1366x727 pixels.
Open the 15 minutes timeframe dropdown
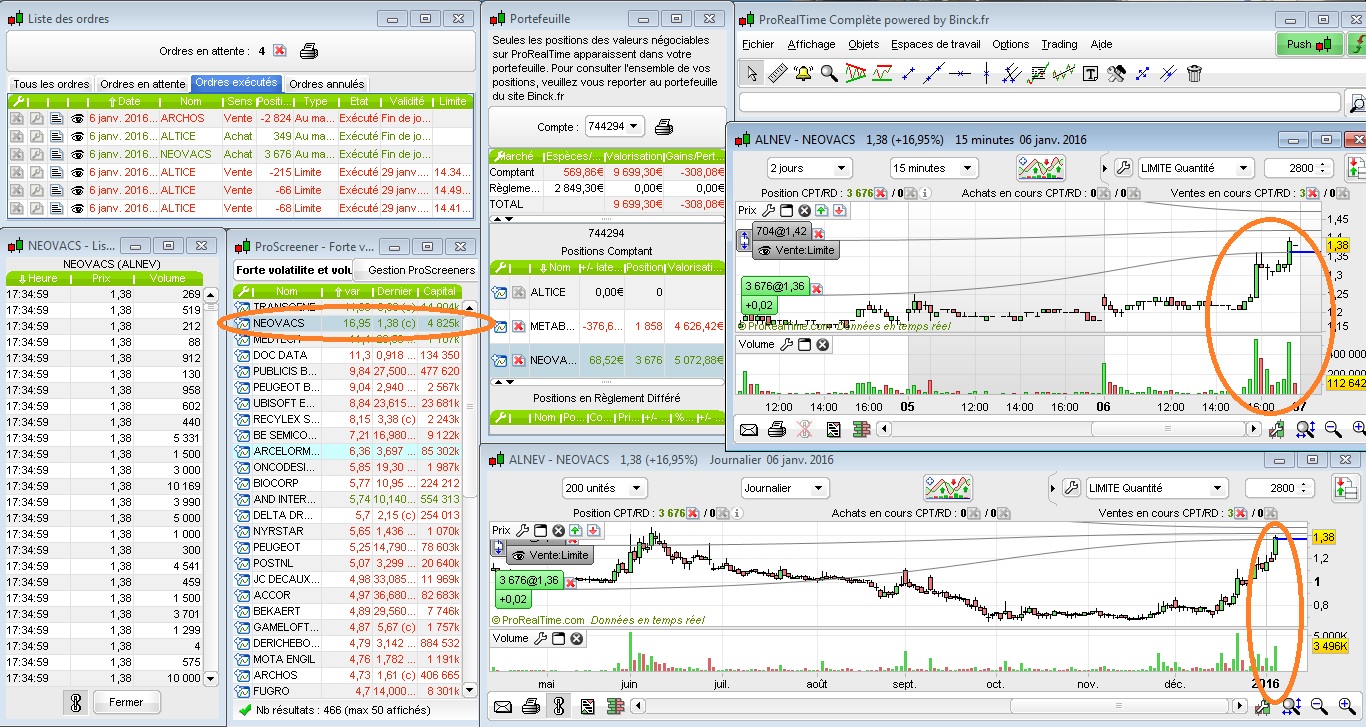[x=933, y=168]
